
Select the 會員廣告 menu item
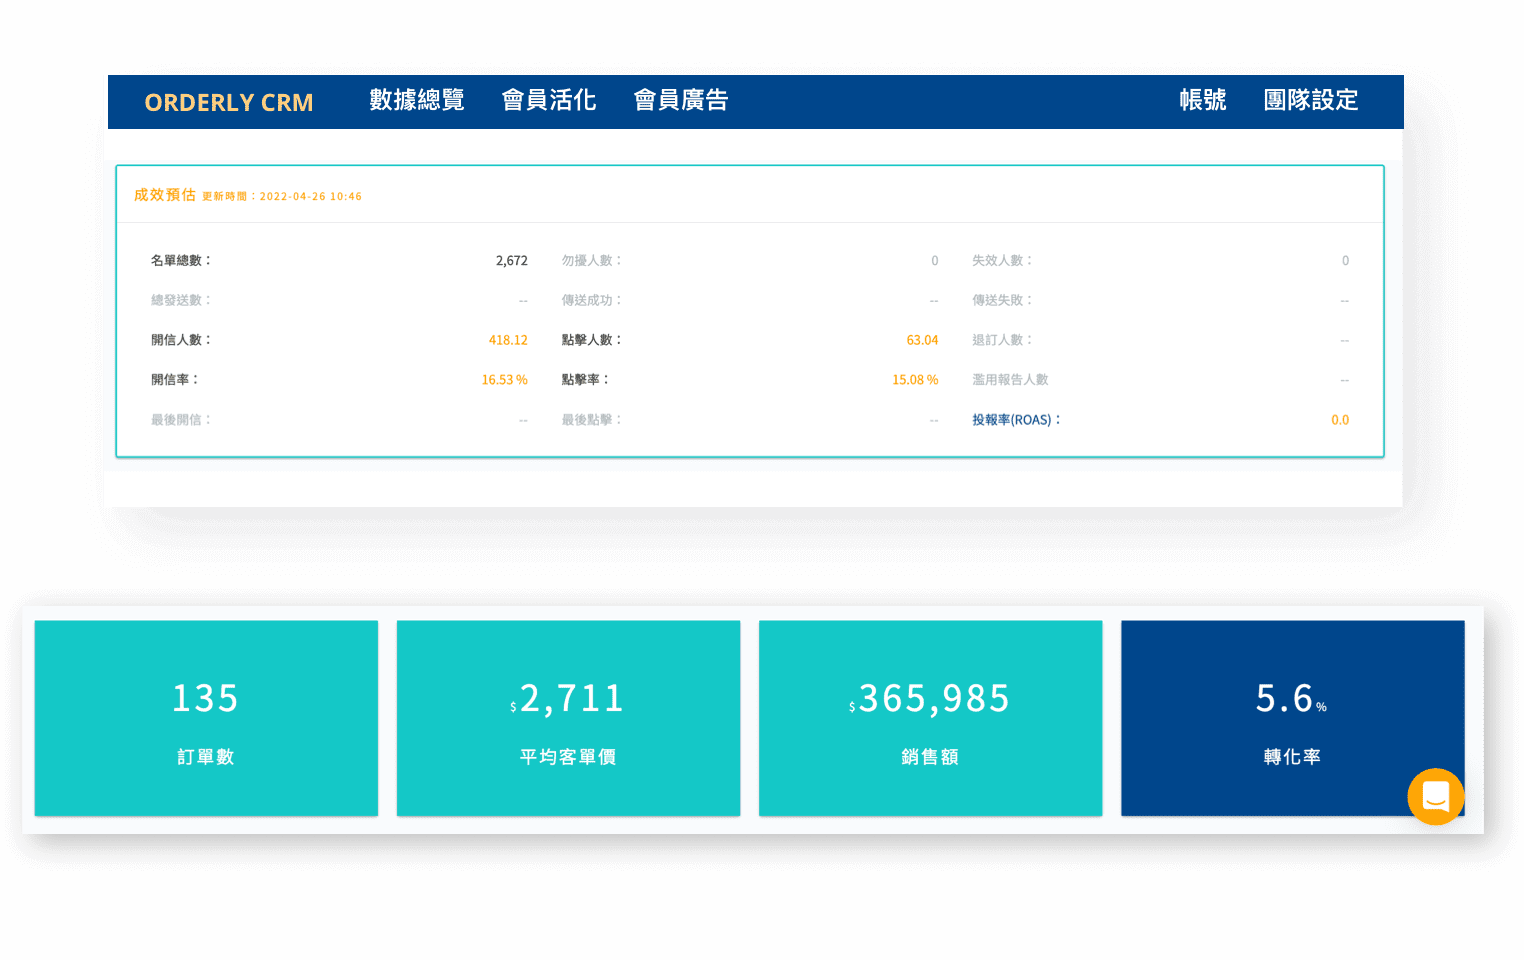pos(681,100)
